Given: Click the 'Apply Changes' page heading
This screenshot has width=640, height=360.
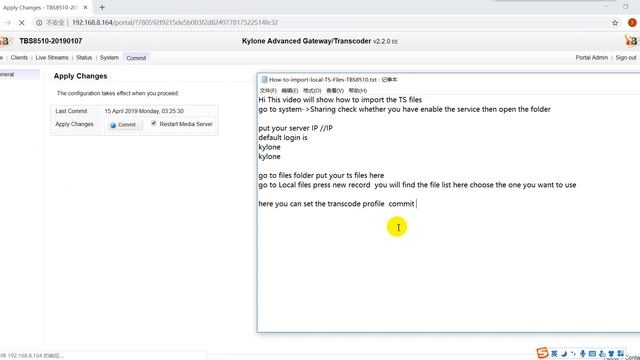Looking at the screenshot, I should coord(80,76).
